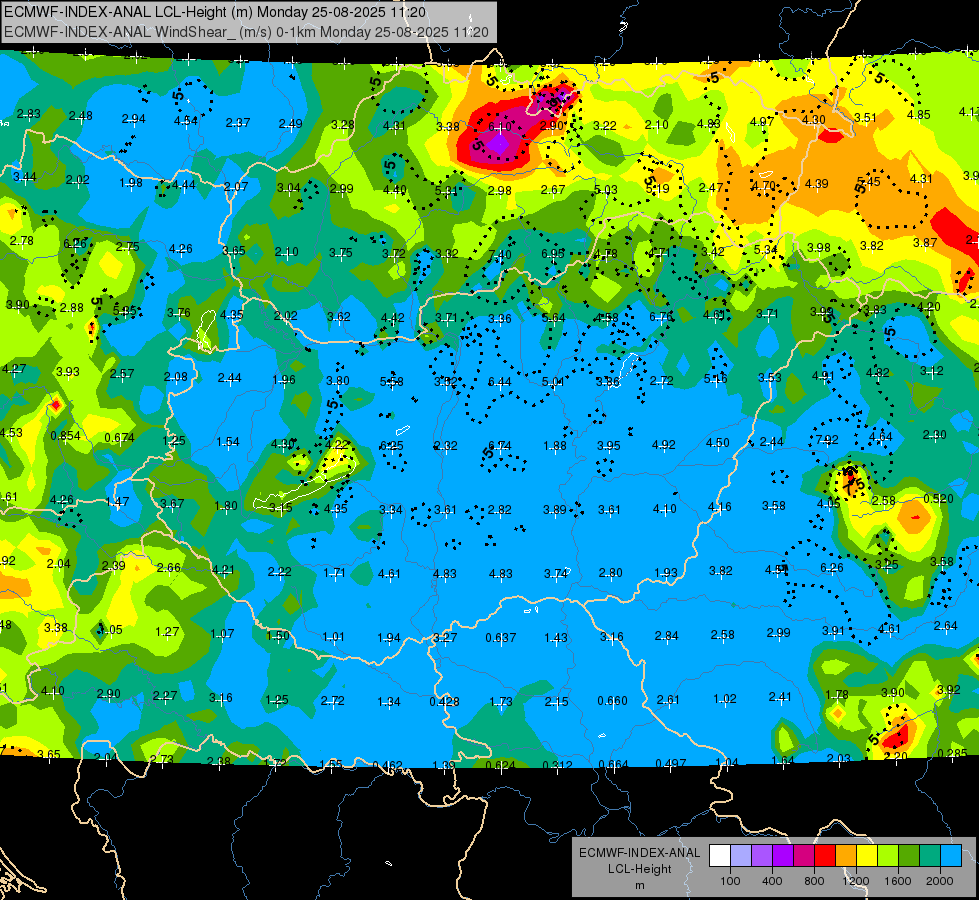Click the legend label LCL-Height
This screenshot has width=979, height=900.
[x=639, y=869]
